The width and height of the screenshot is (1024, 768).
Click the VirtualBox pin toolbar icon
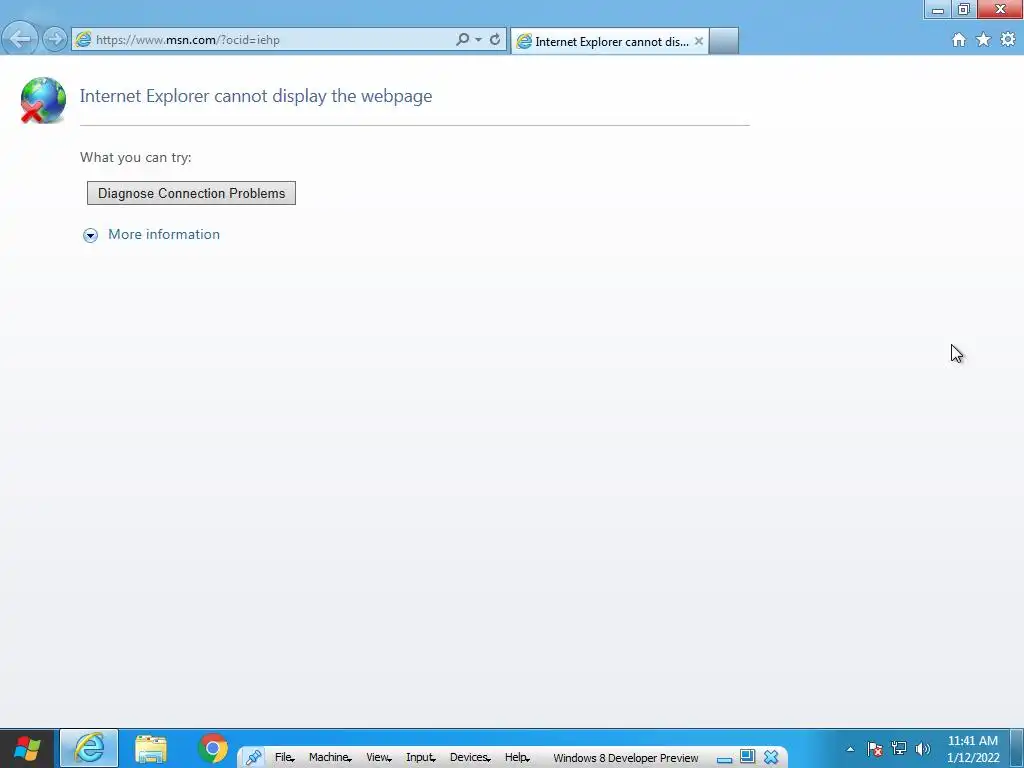click(x=253, y=758)
